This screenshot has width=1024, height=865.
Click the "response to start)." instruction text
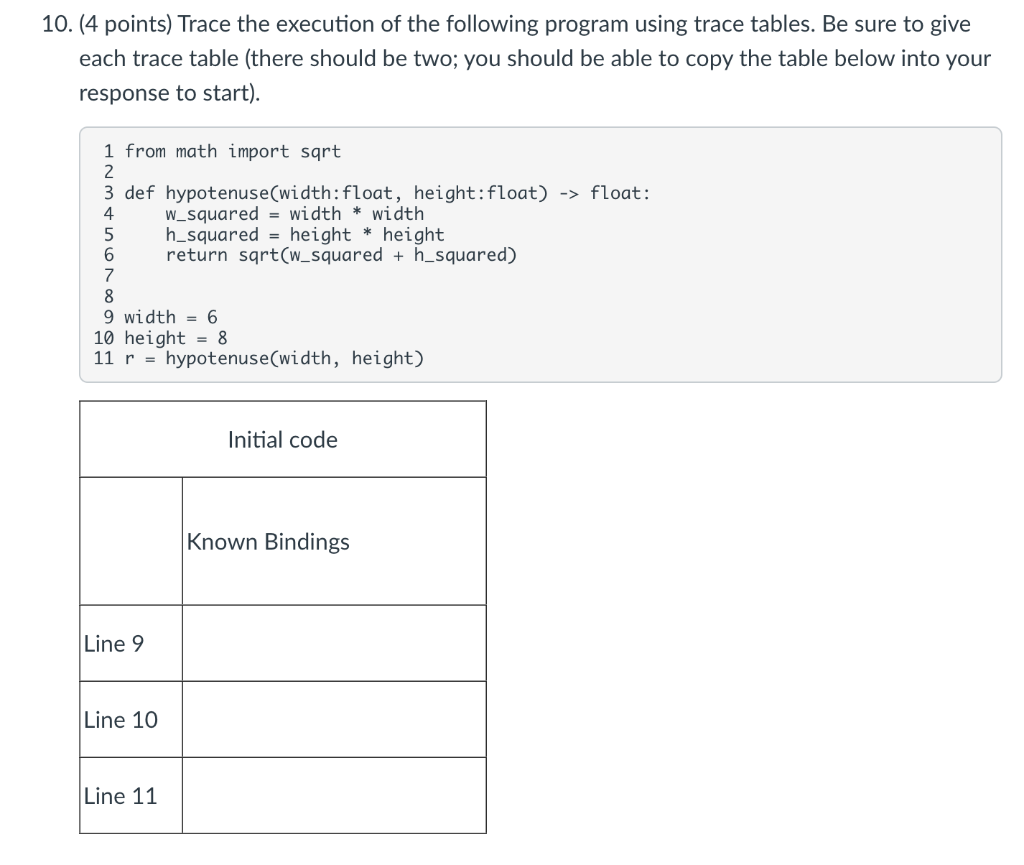pyautogui.click(x=170, y=93)
